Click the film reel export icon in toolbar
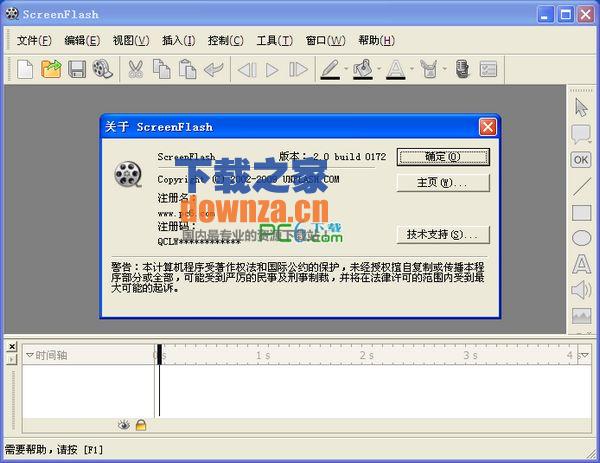 [103, 69]
